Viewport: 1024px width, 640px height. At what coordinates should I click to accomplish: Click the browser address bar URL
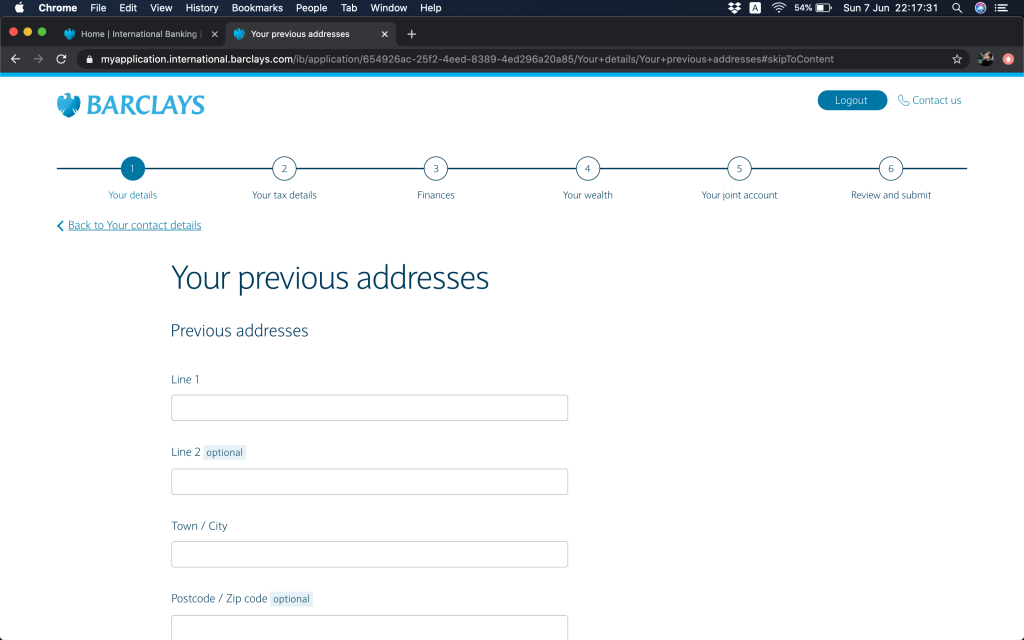tap(467, 59)
